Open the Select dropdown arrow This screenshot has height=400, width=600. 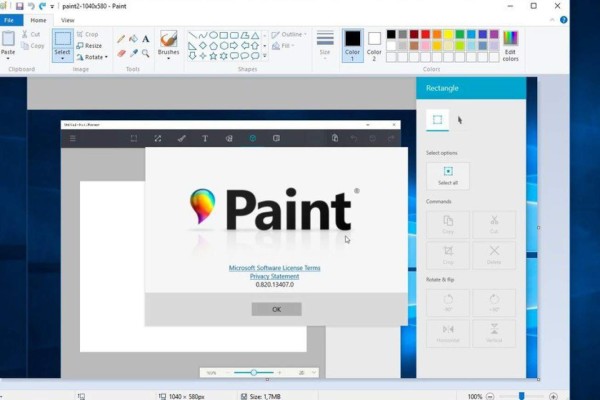[62, 59]
